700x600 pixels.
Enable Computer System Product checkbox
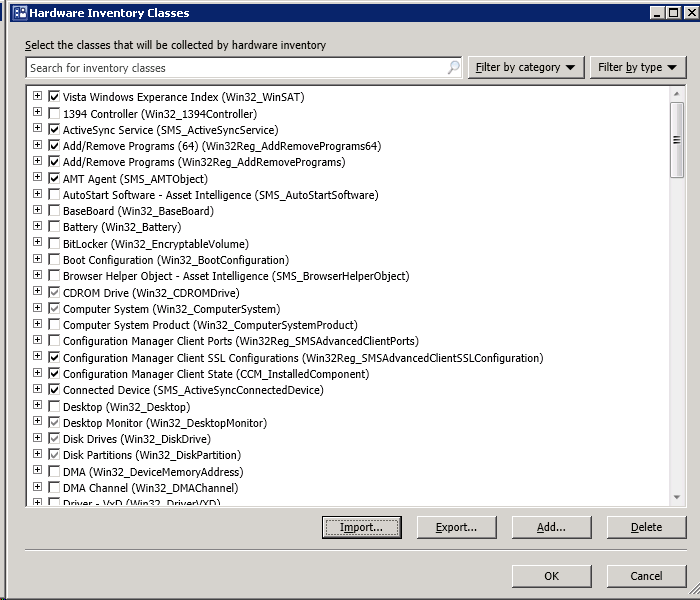[54, 325]
